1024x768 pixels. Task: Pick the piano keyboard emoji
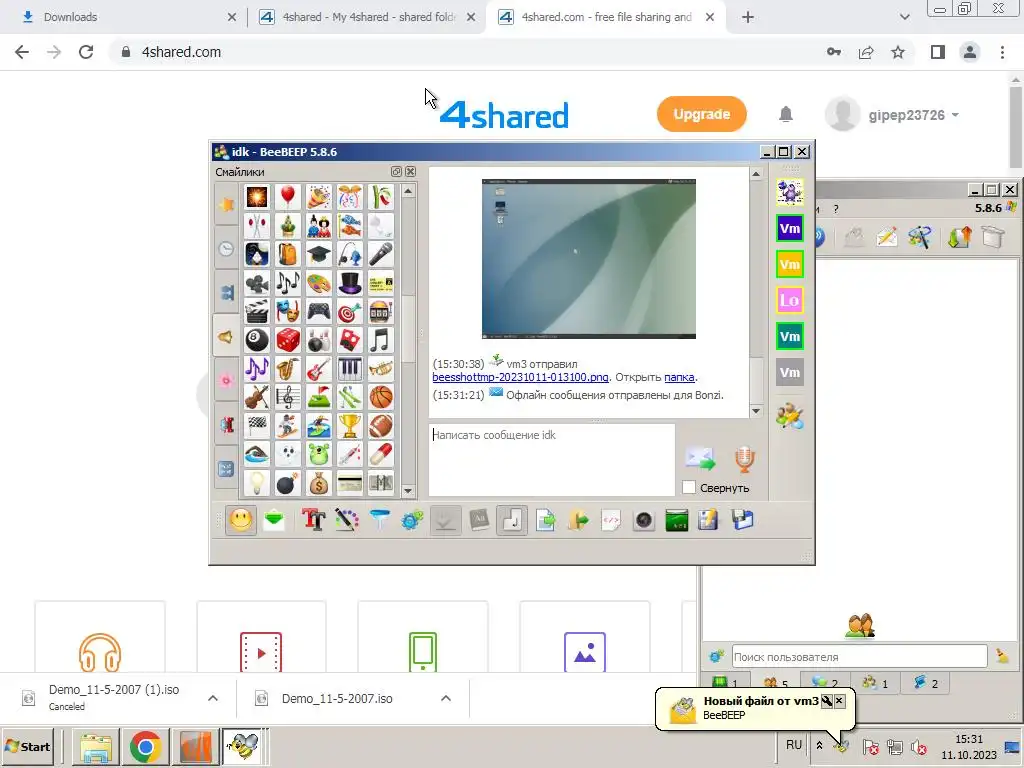350,369
